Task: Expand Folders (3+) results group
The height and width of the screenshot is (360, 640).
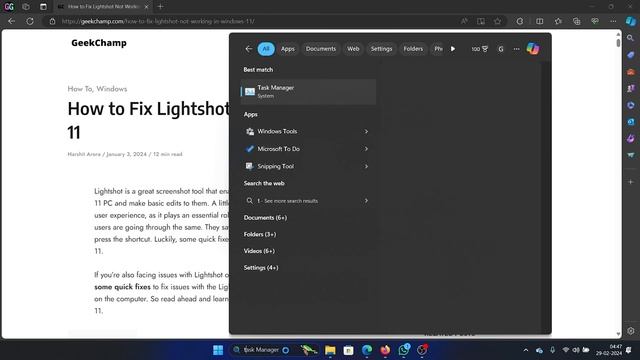Action: [x=260, y=234]
